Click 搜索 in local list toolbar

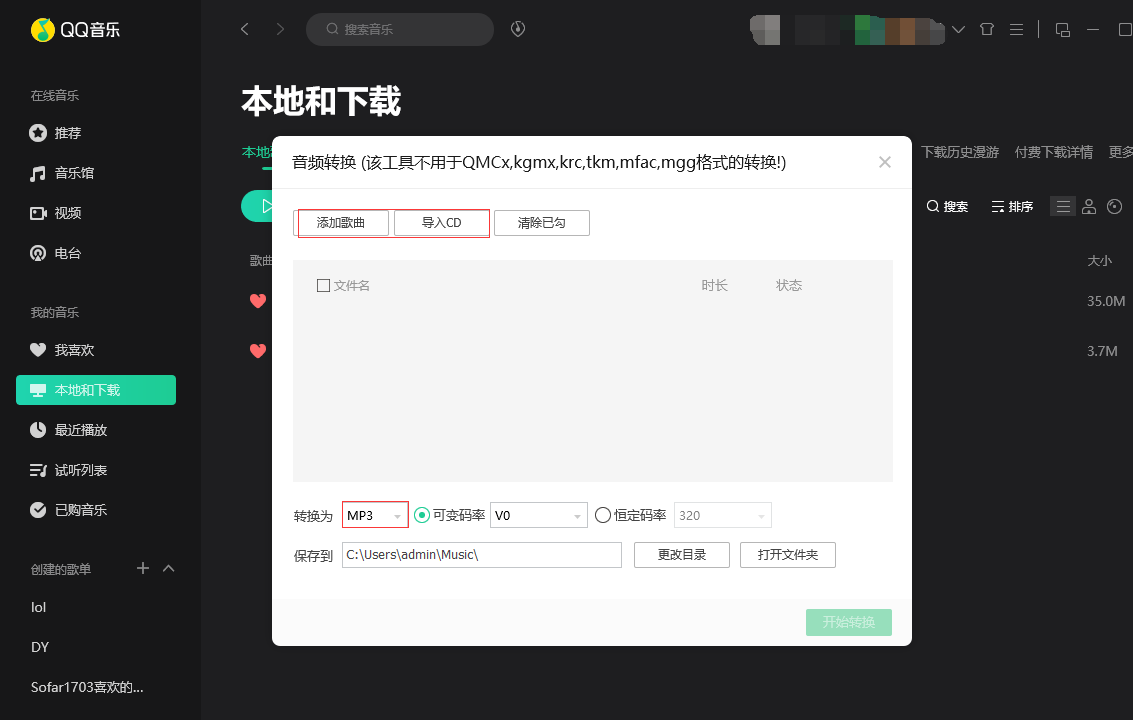[947, 207]
